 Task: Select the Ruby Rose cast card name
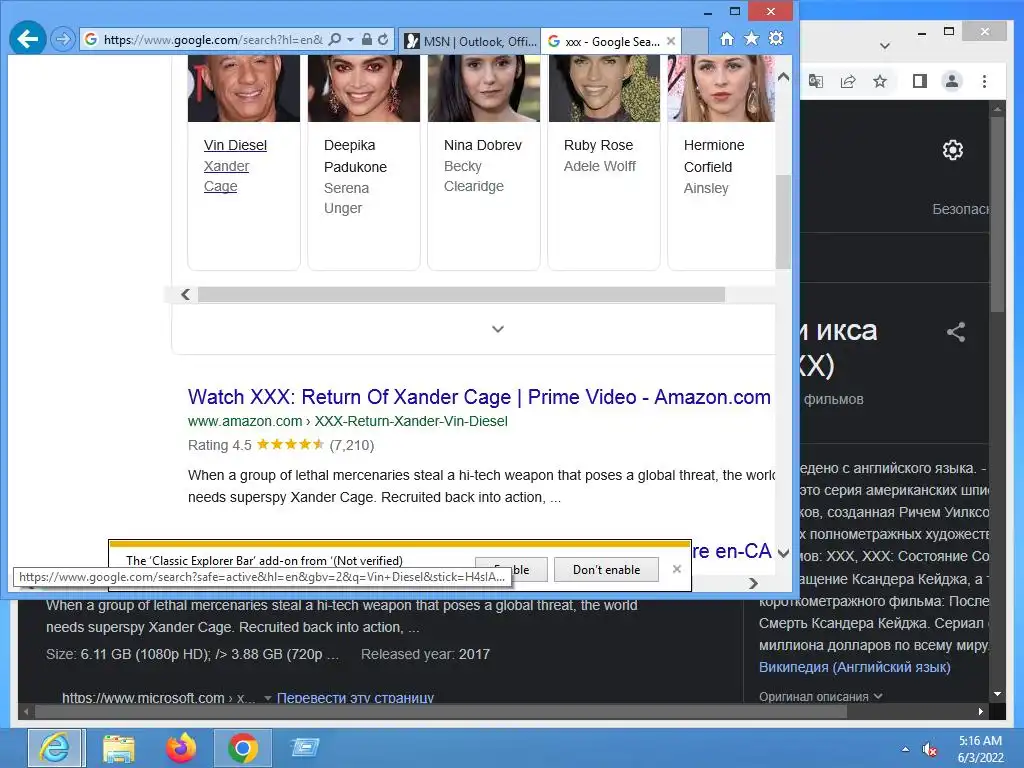click(x=598, y=145)
